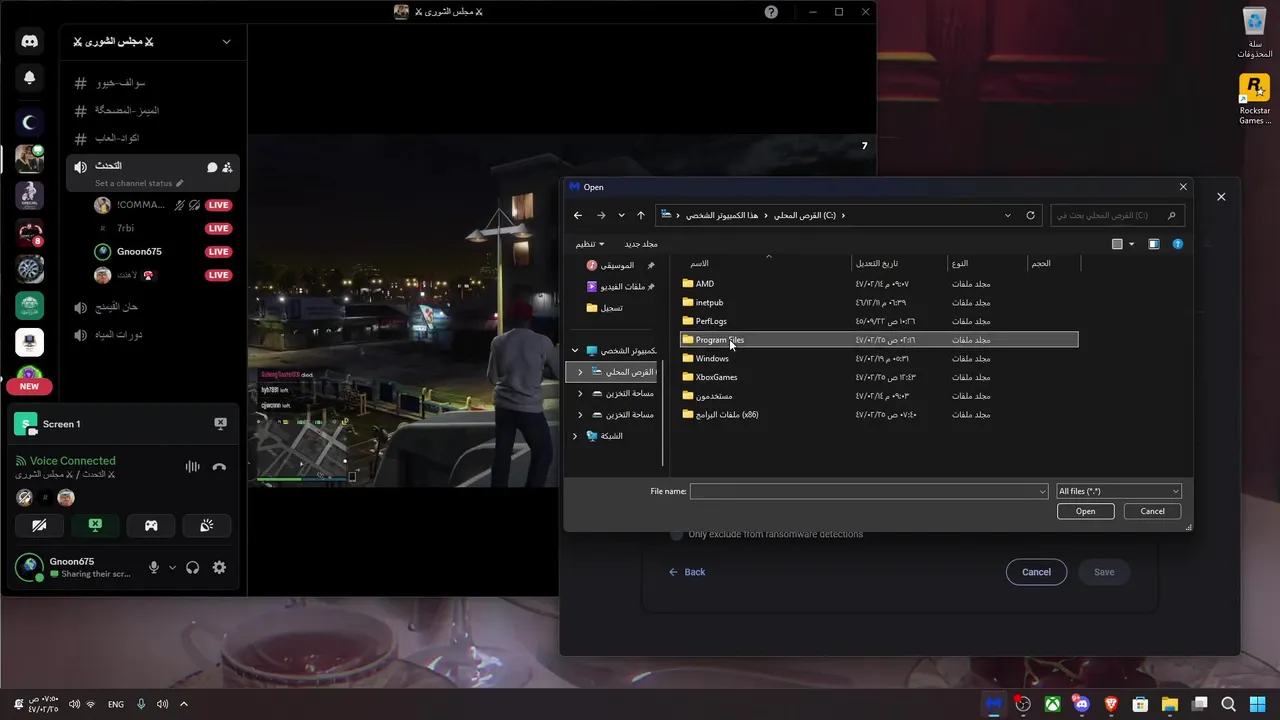Open Discord home via the Discord logo icon
The image size is (1280, 720).
click(x=29, y=41)
